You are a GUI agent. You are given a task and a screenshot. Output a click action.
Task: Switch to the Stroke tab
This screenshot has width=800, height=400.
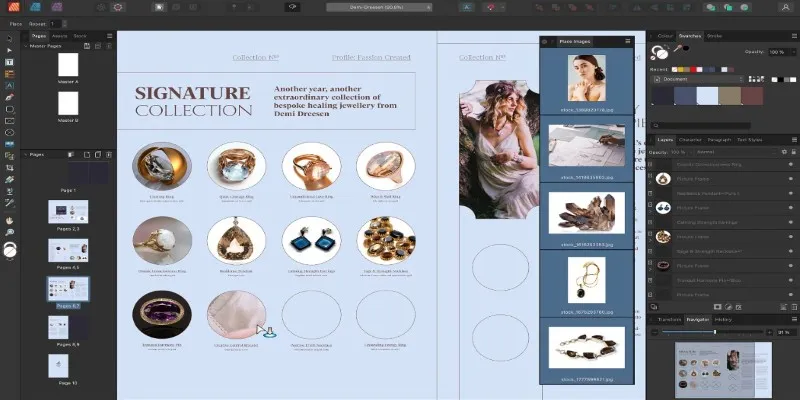[x=714, y=36]
